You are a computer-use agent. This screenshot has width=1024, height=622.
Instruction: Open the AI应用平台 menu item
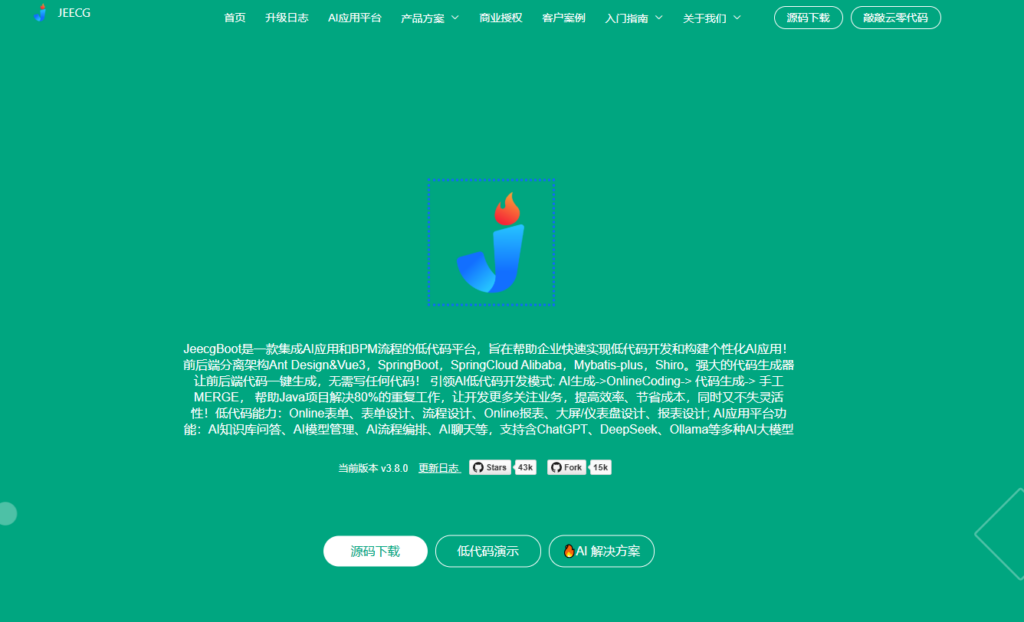[x=353, y=17]
